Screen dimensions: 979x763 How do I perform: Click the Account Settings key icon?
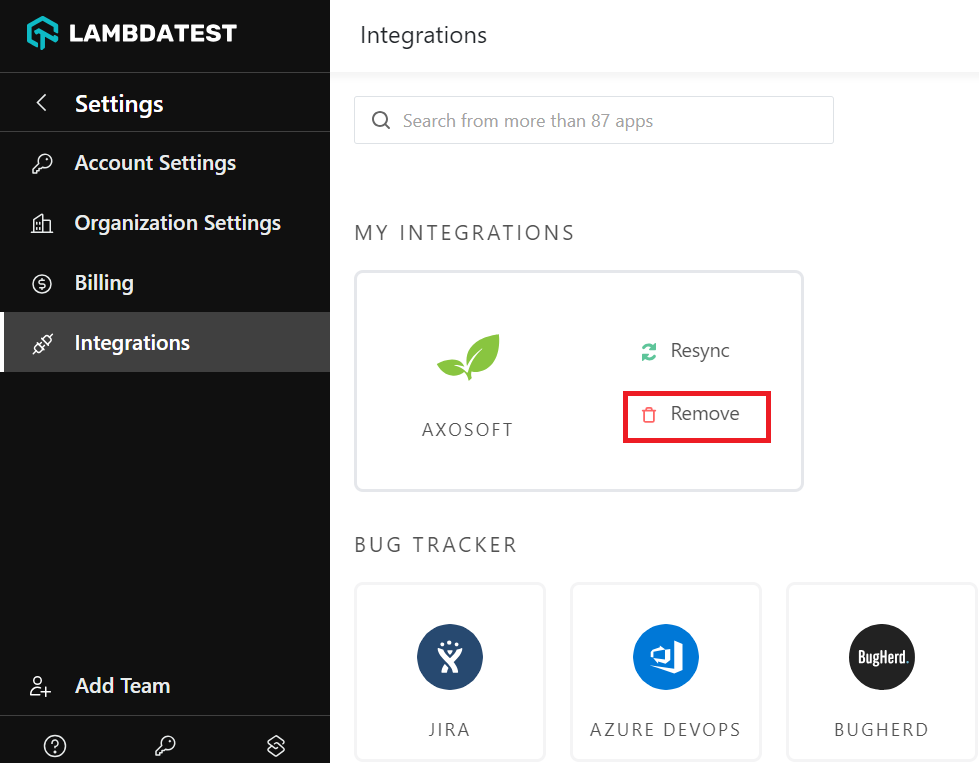click(42, 164)
